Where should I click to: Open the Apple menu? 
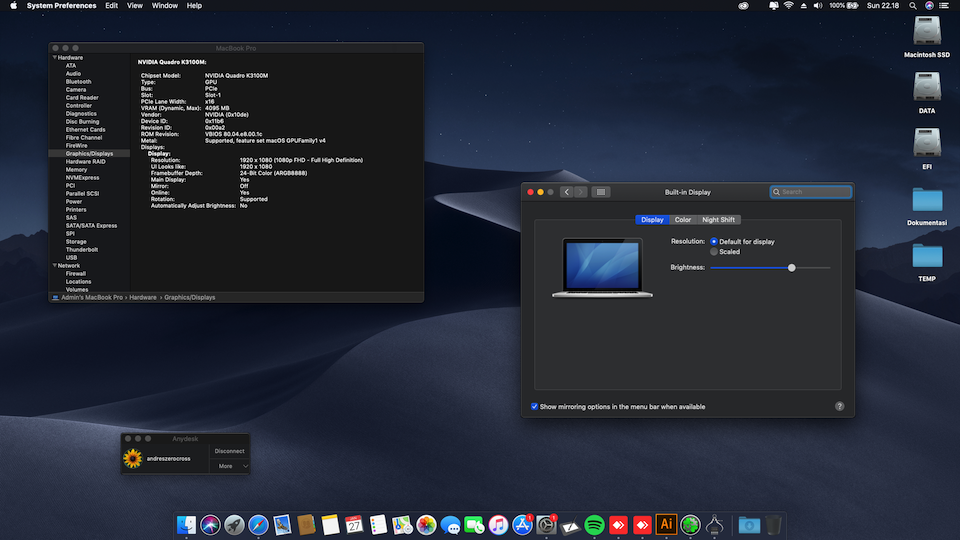[13, 6]
